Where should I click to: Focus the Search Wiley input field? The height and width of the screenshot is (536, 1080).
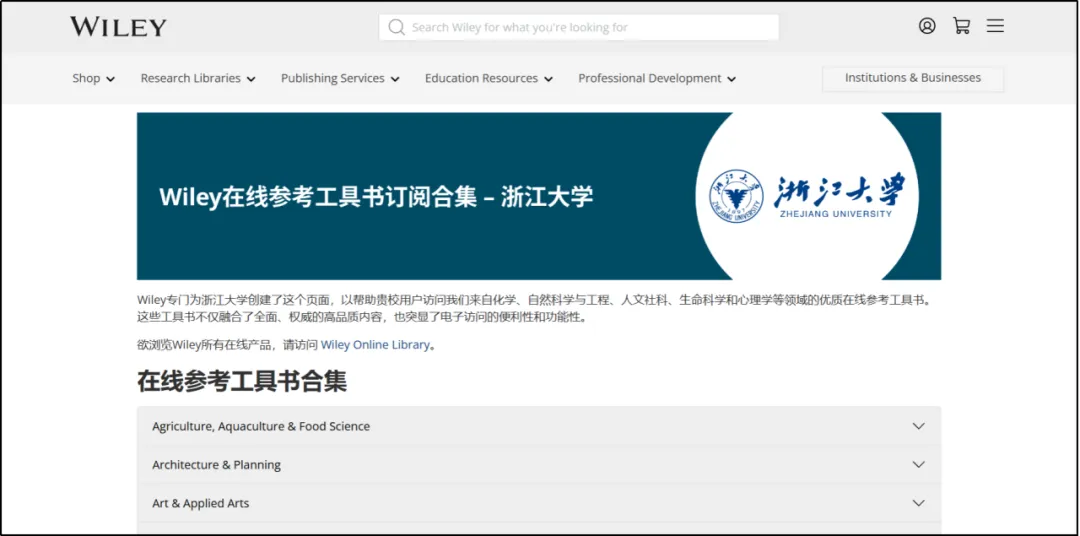tap(579, 28)
